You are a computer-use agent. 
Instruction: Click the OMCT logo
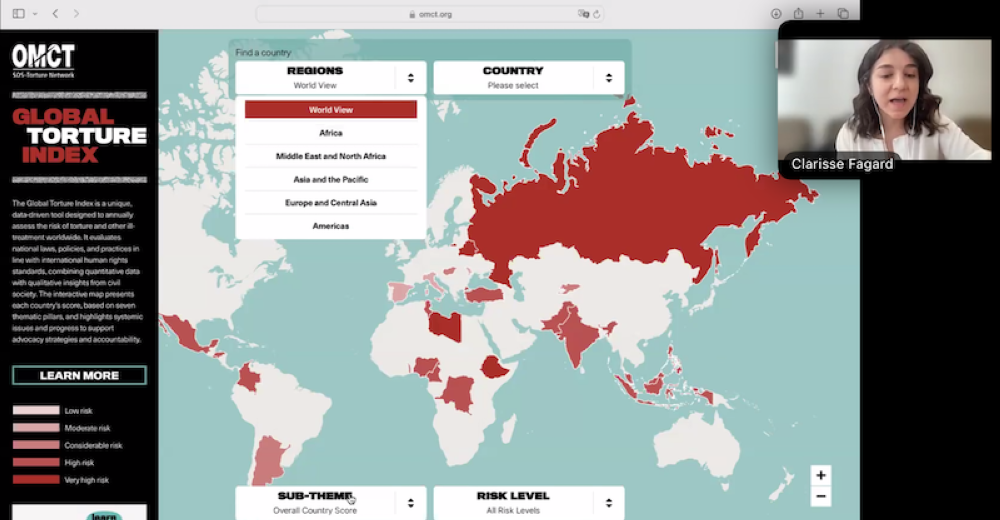pos(43,61)
